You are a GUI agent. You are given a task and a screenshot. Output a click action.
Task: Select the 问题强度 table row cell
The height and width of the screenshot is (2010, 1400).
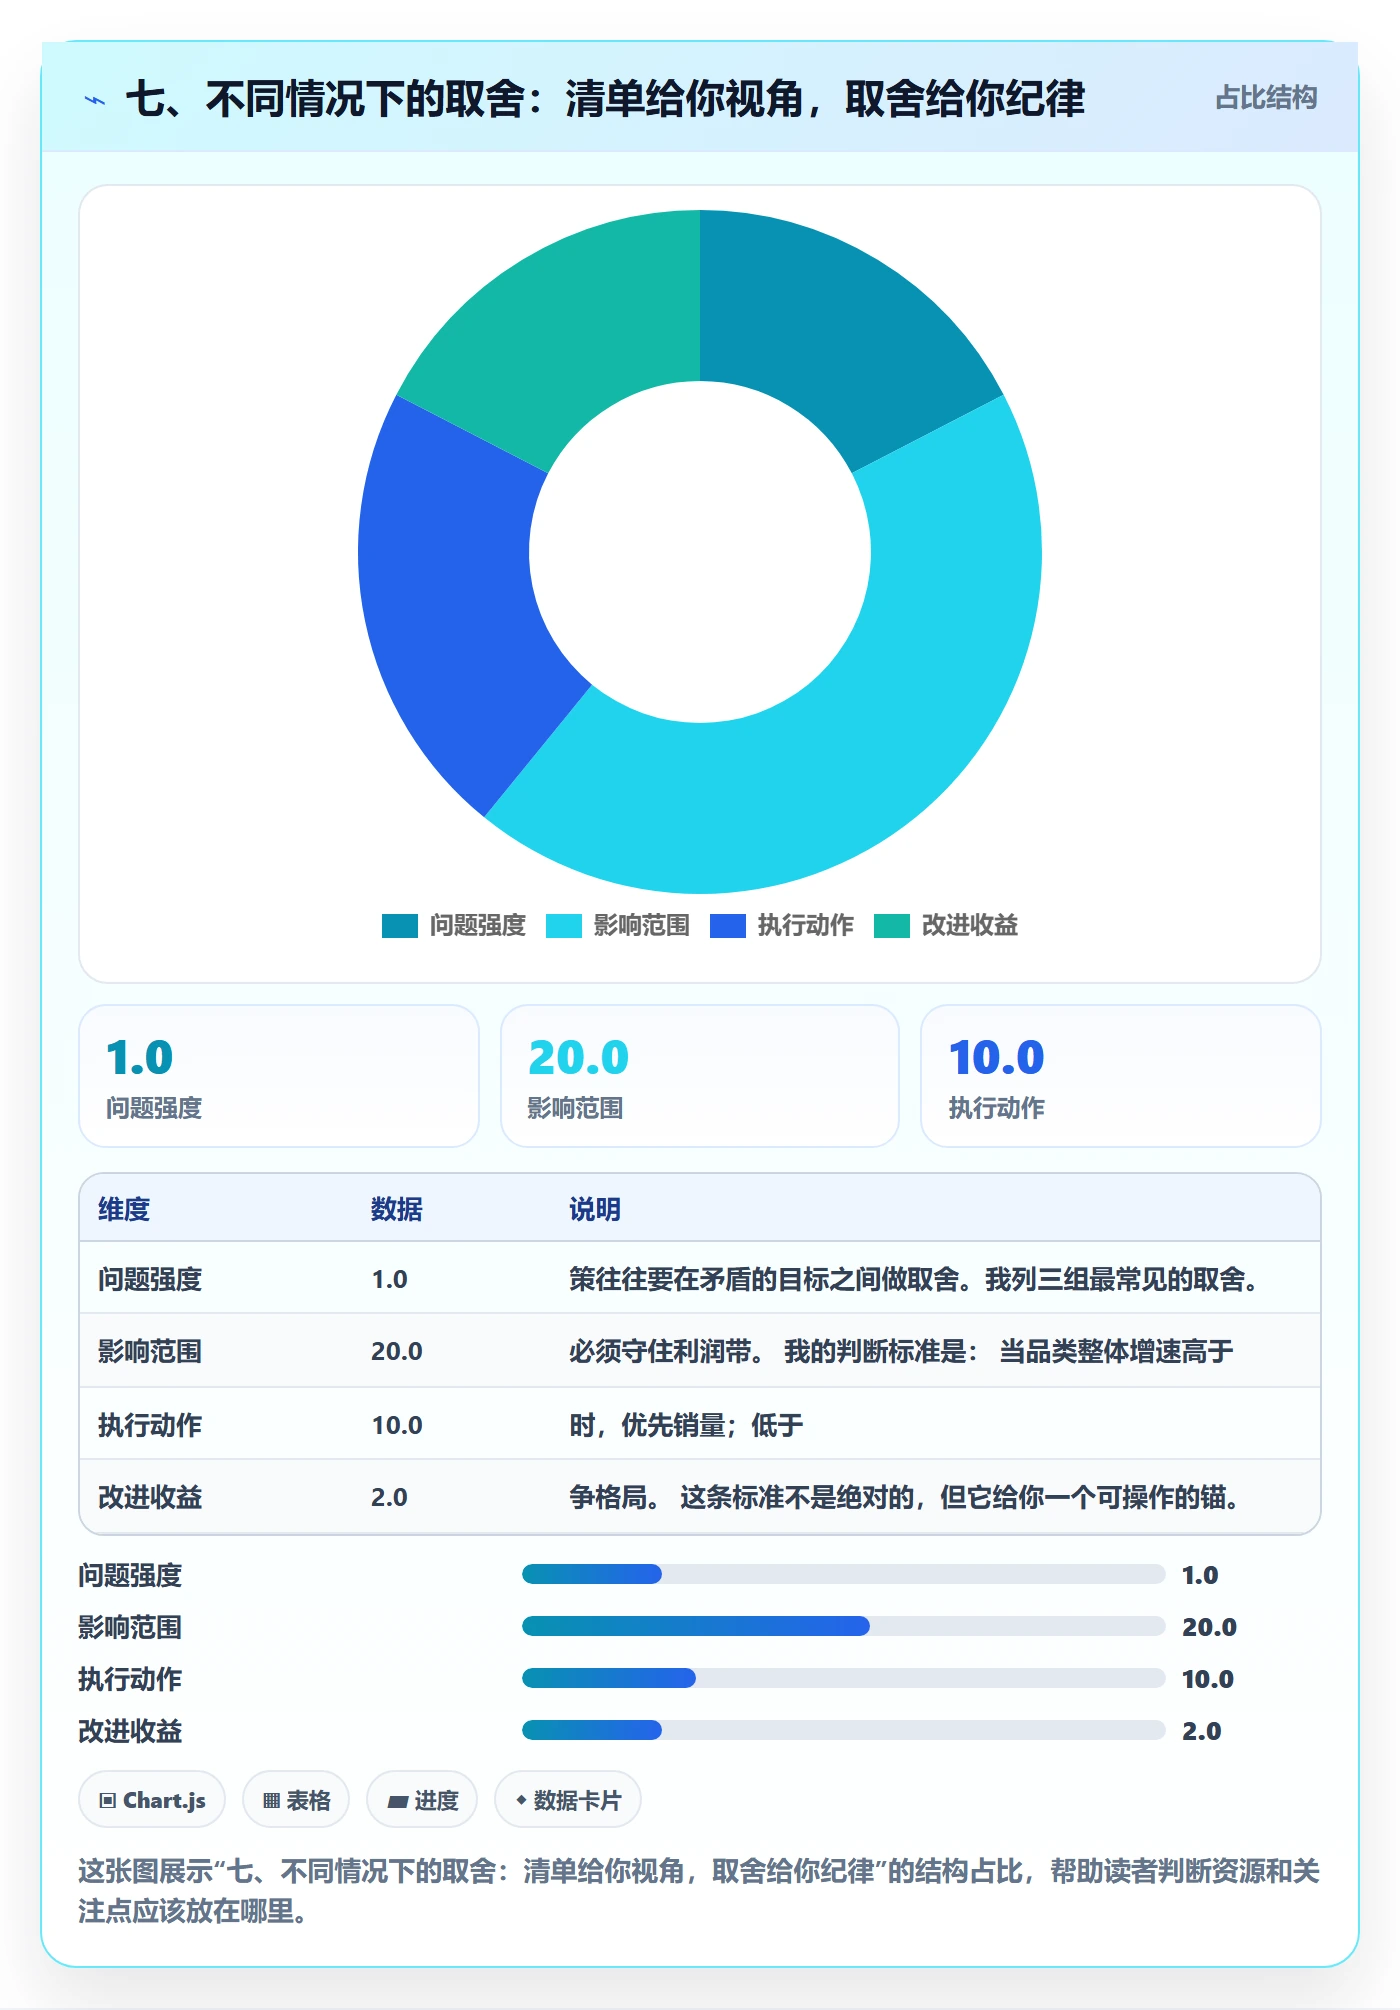click(x=150, y=1279)
